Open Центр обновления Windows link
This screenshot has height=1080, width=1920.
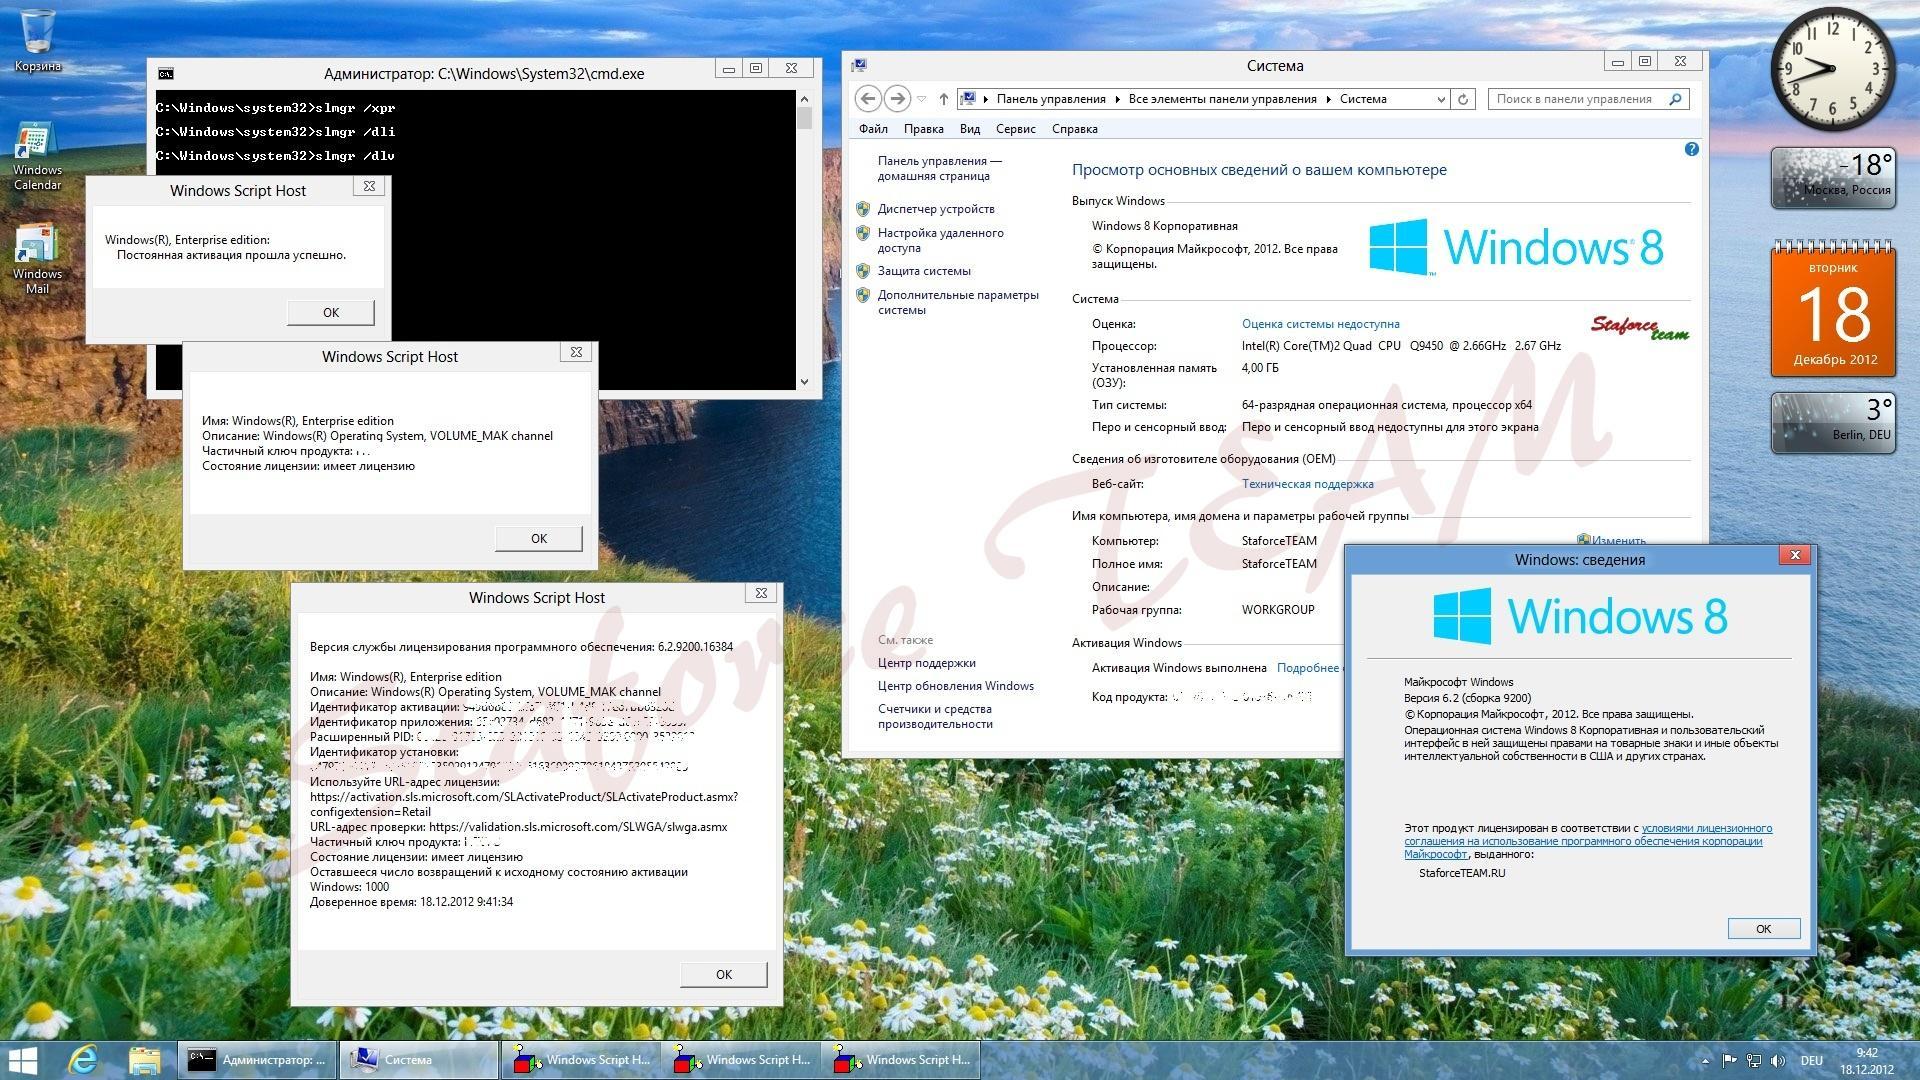(x=955, y=686)
